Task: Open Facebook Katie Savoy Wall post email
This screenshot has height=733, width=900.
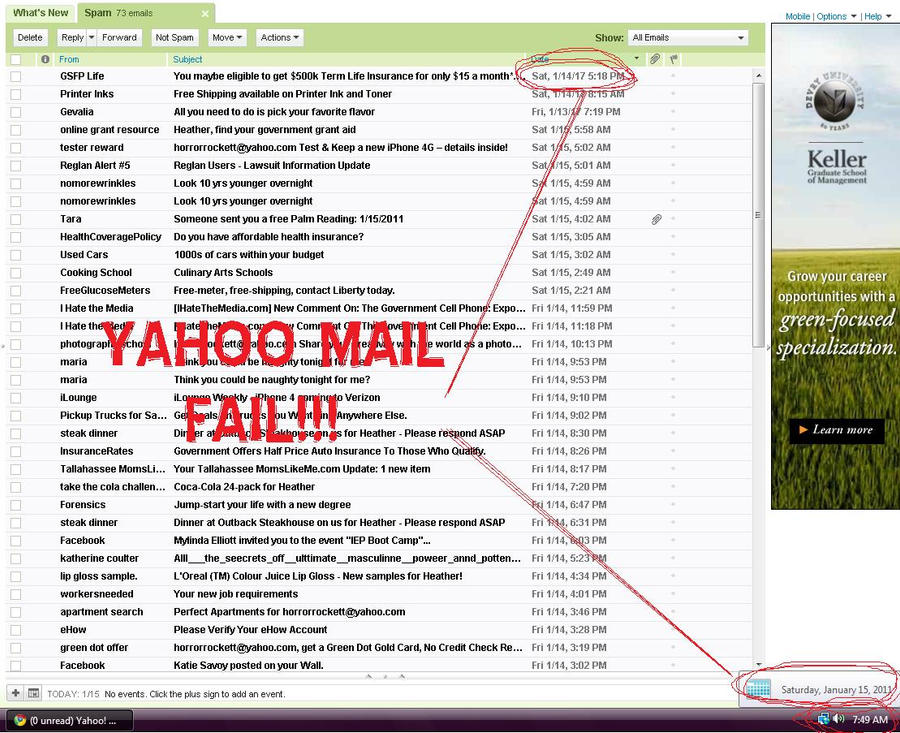Action: point(249,665)
